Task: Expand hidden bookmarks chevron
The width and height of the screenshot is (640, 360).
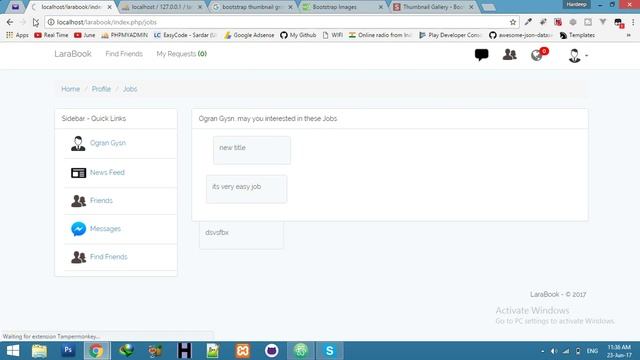Action: [x=629, y=35]
